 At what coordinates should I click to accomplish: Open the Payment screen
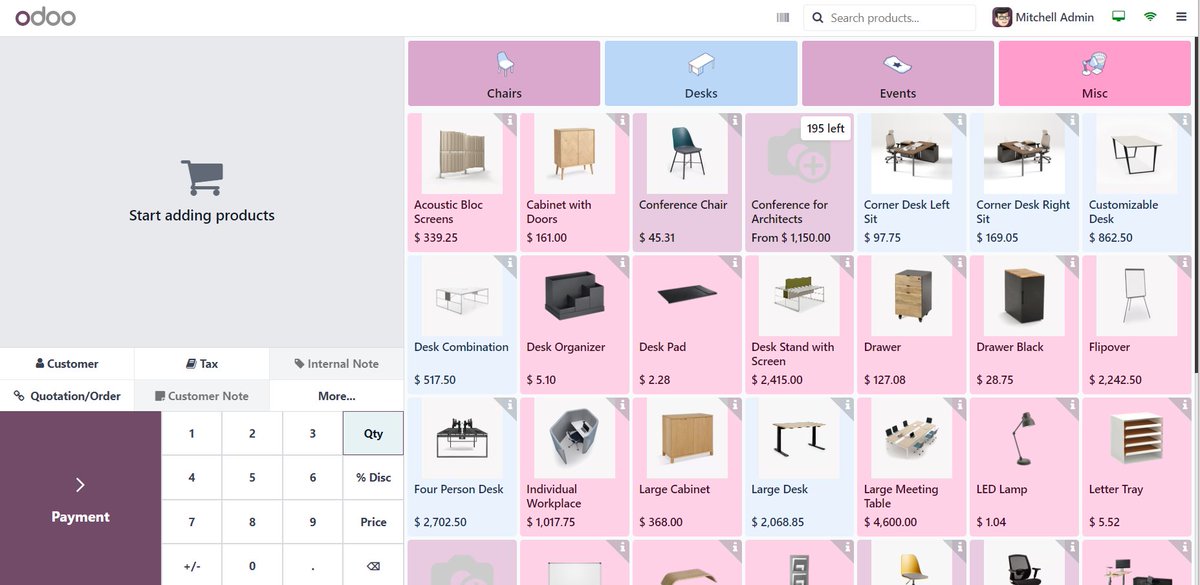[80, 498]
